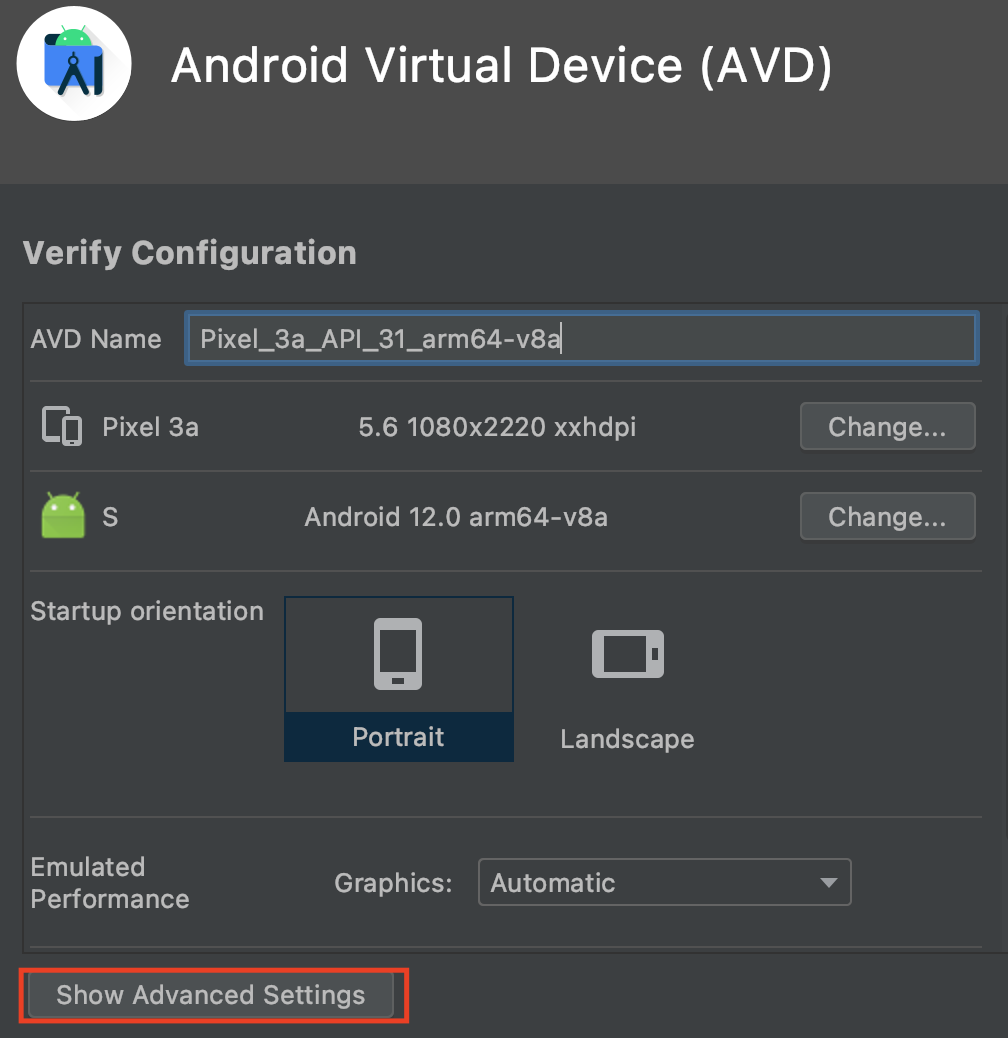Screen dimensions: 1008x1038
Task: Focus the AVD Name text field
Action: pyautogui.click(x=582, y=338)
